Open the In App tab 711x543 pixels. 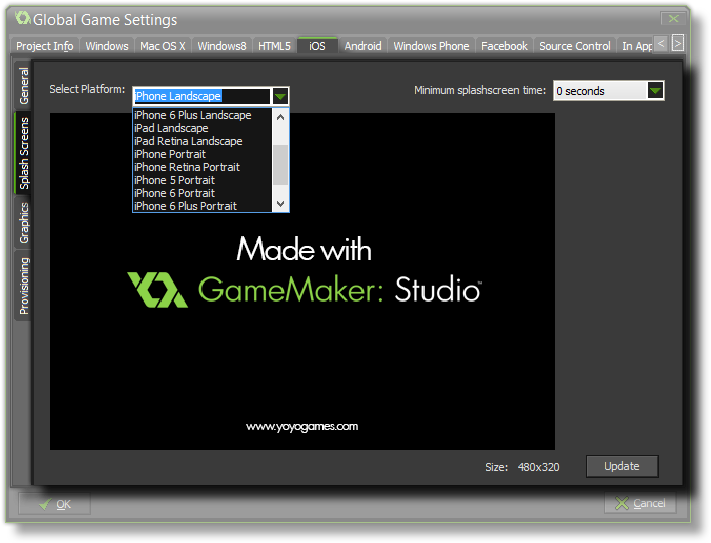click(x=636, y=46)
